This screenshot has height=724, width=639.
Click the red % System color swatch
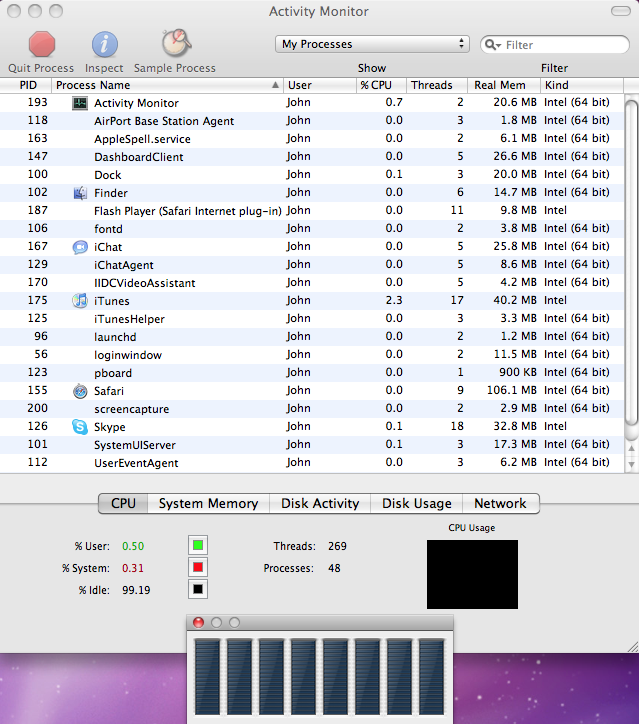coord(198,567)
